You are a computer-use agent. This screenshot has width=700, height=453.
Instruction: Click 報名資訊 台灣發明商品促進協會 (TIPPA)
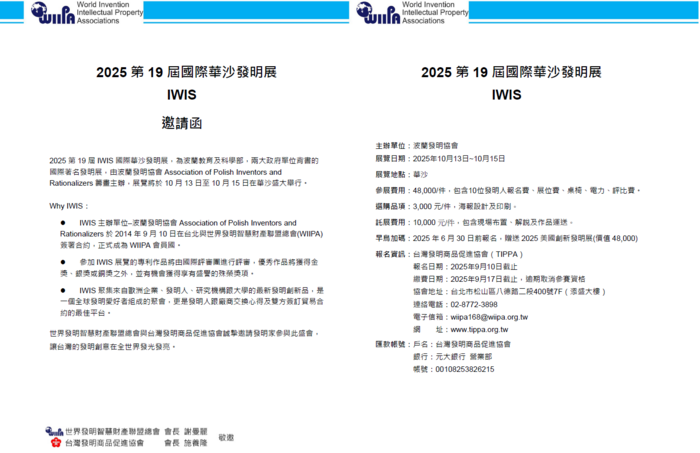[449, 254]
